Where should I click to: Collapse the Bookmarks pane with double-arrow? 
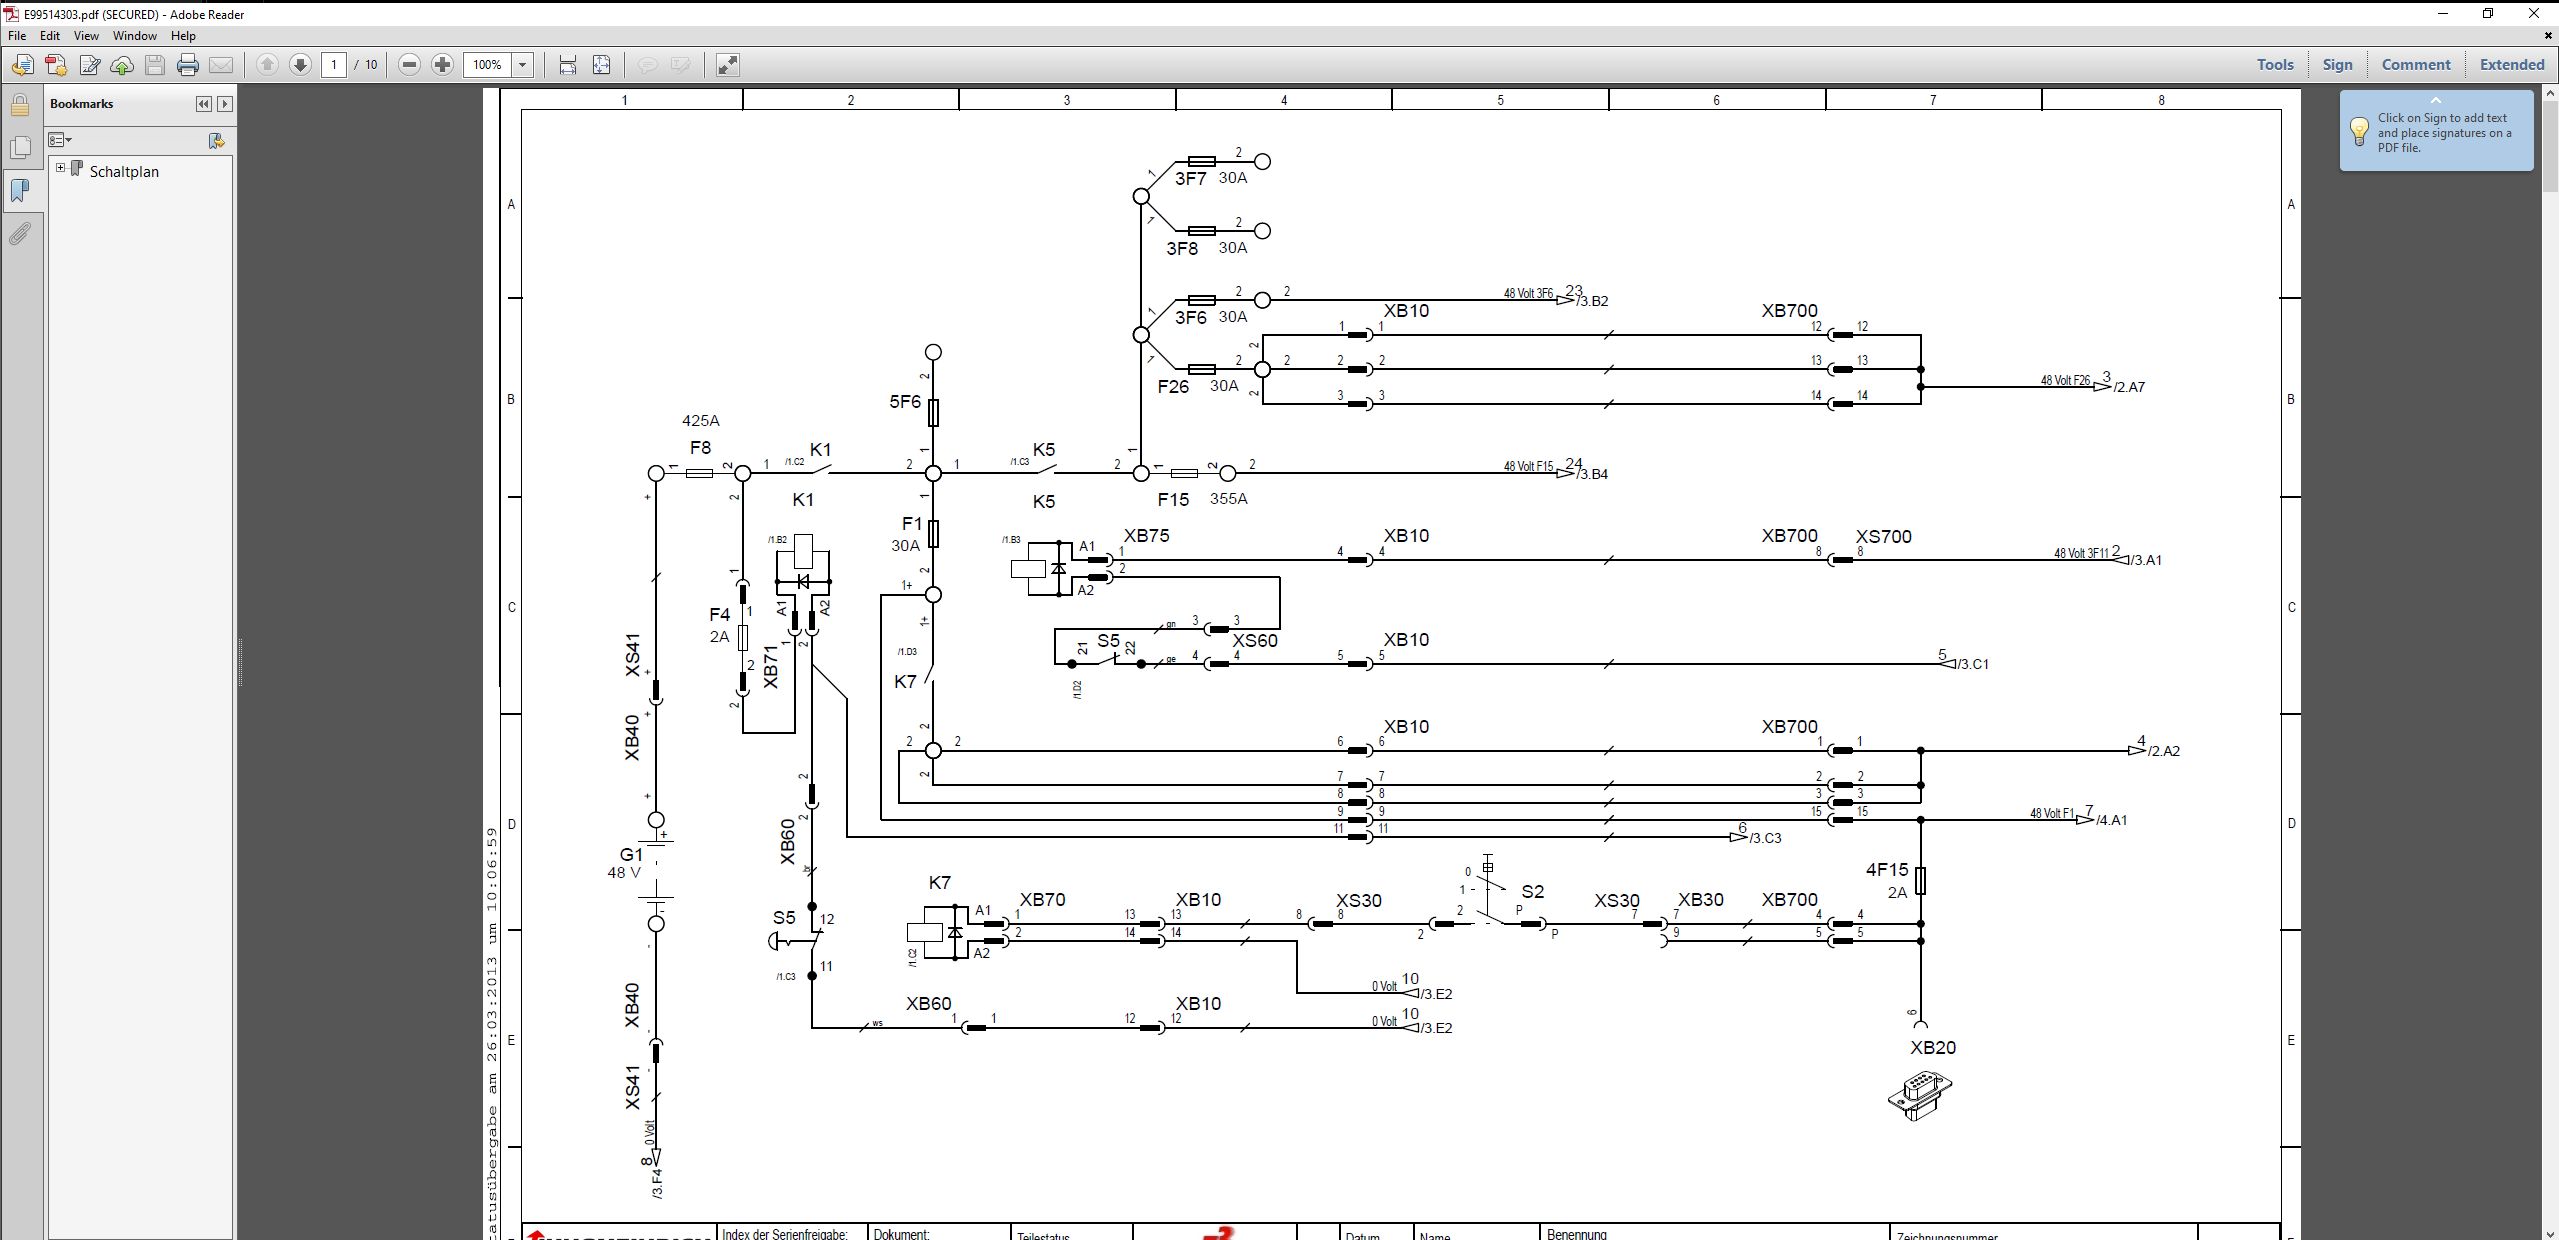click(204, 104)
